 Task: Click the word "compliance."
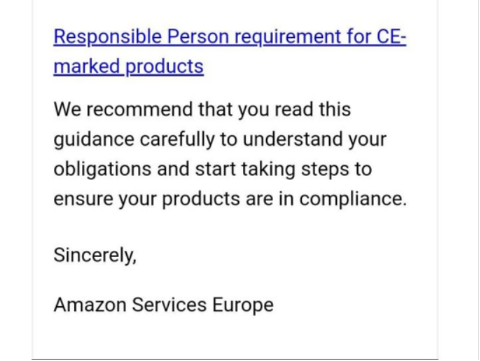pyautogui.click(x=353, y=199)
